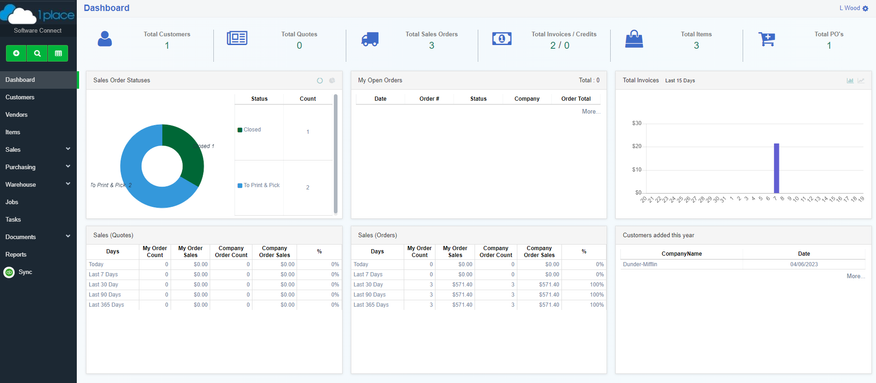The image size is (876, 383).
Task: Click the Order Total column header
Action: coord(576,99)
